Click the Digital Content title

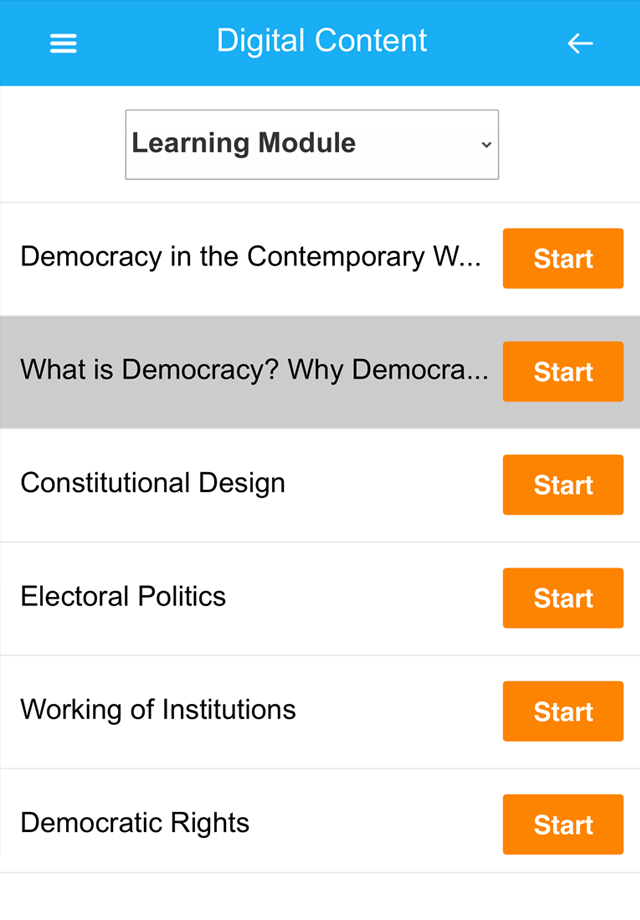(x=321, y=41)
